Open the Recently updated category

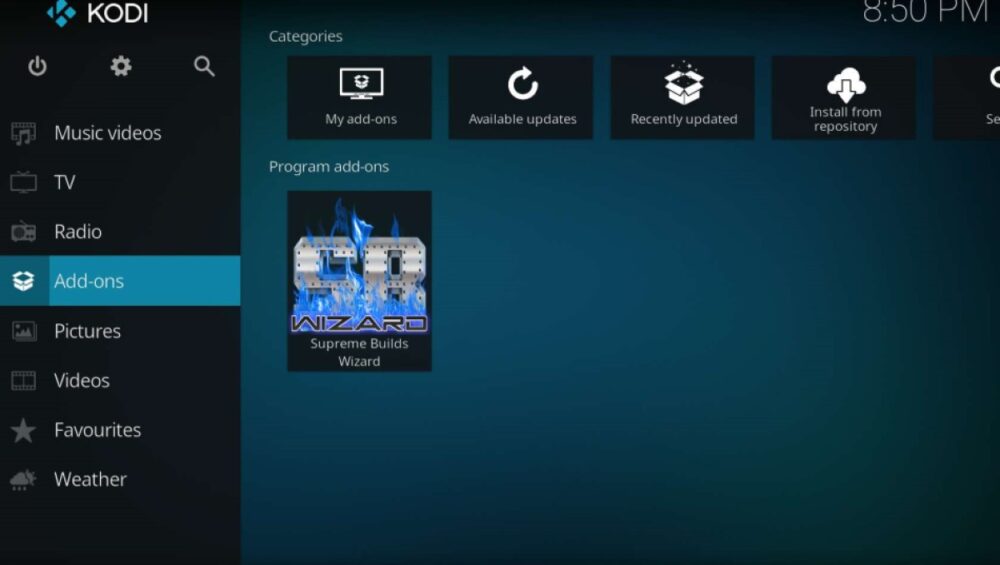(683, 98)
